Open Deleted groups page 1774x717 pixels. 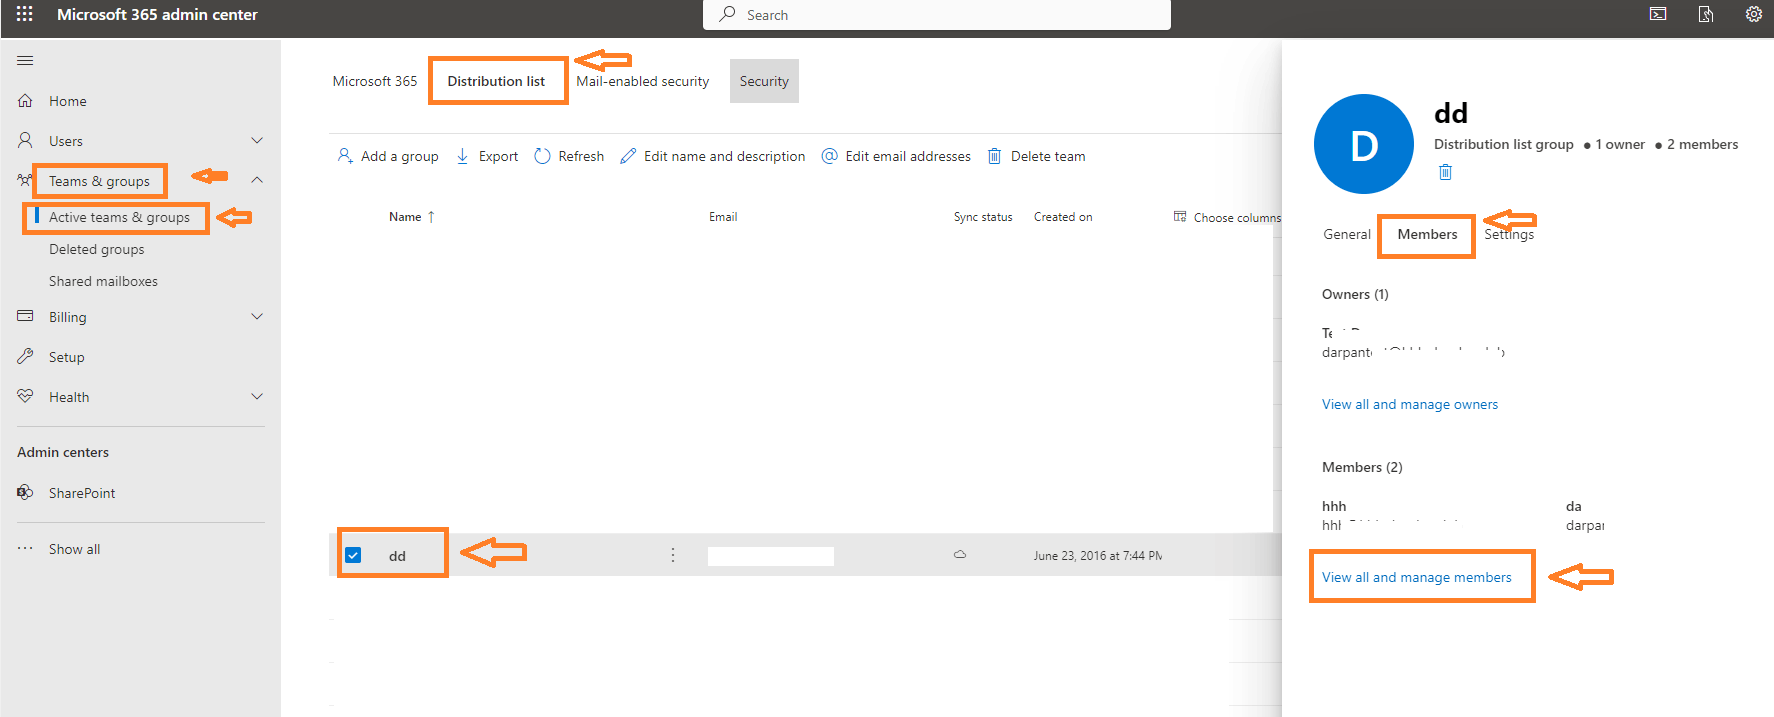point(96,249)
